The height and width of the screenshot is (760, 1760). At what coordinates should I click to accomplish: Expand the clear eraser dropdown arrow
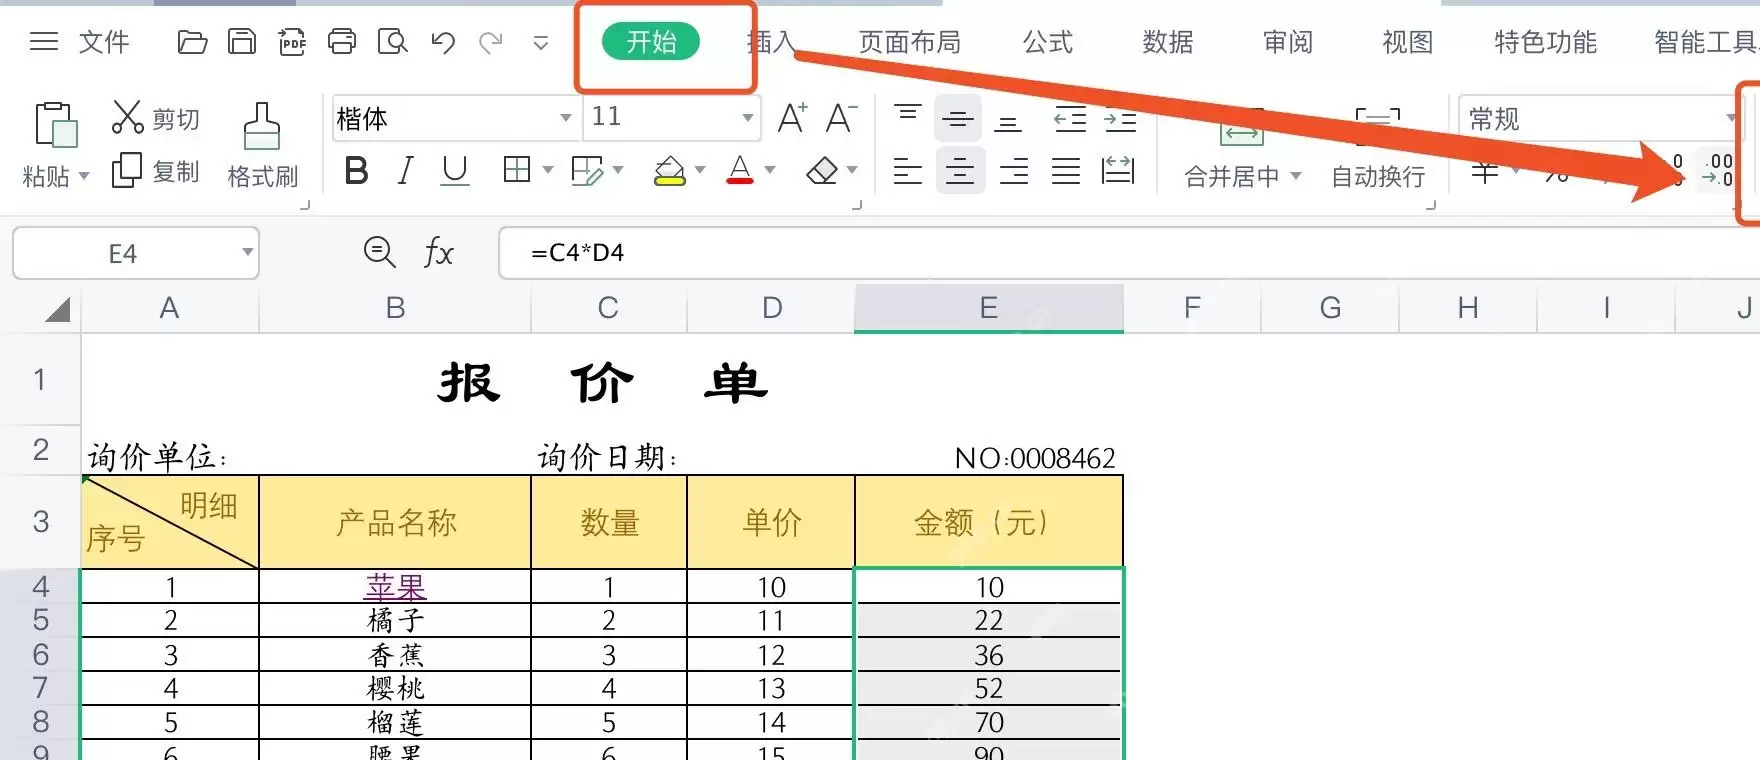852,171
